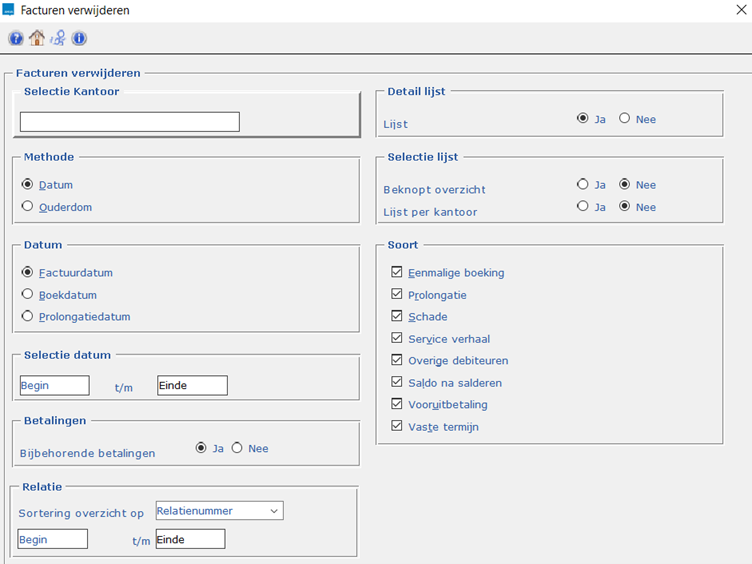This screenshot has width=752, height=564.
Task: Uncheck the Eenmalige boeking checkbox
Action: [x=397, y=273]
